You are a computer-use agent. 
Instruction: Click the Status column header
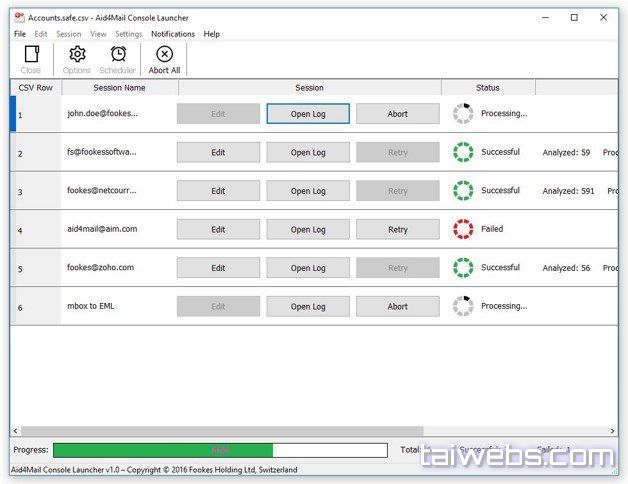(x=487, y=88)
